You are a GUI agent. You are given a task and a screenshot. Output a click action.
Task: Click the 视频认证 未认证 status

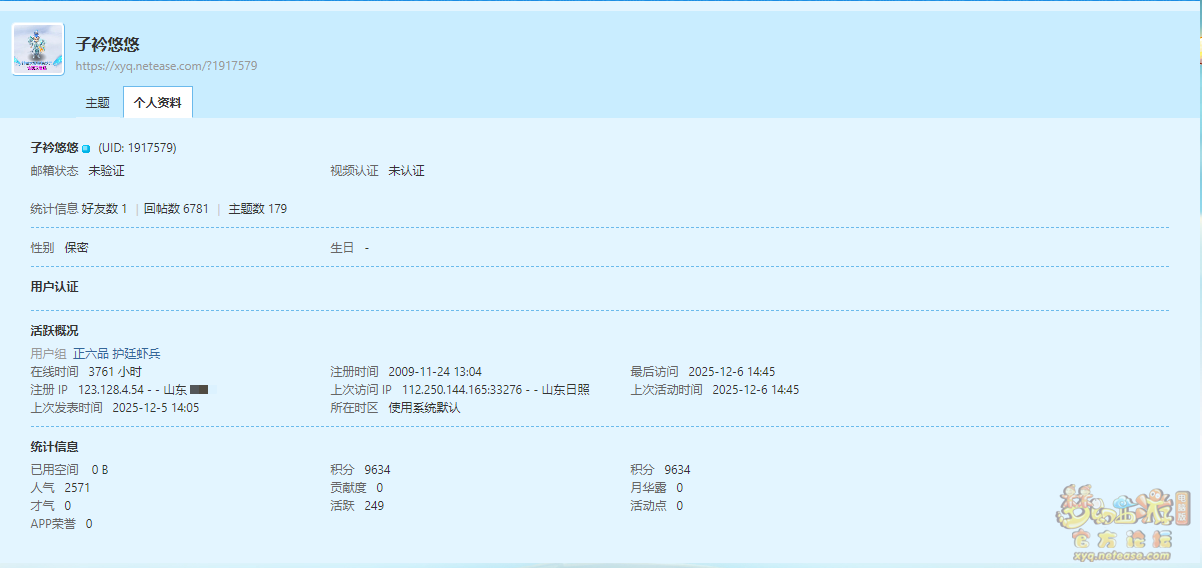pyautogui.click(x=406, y=171)
